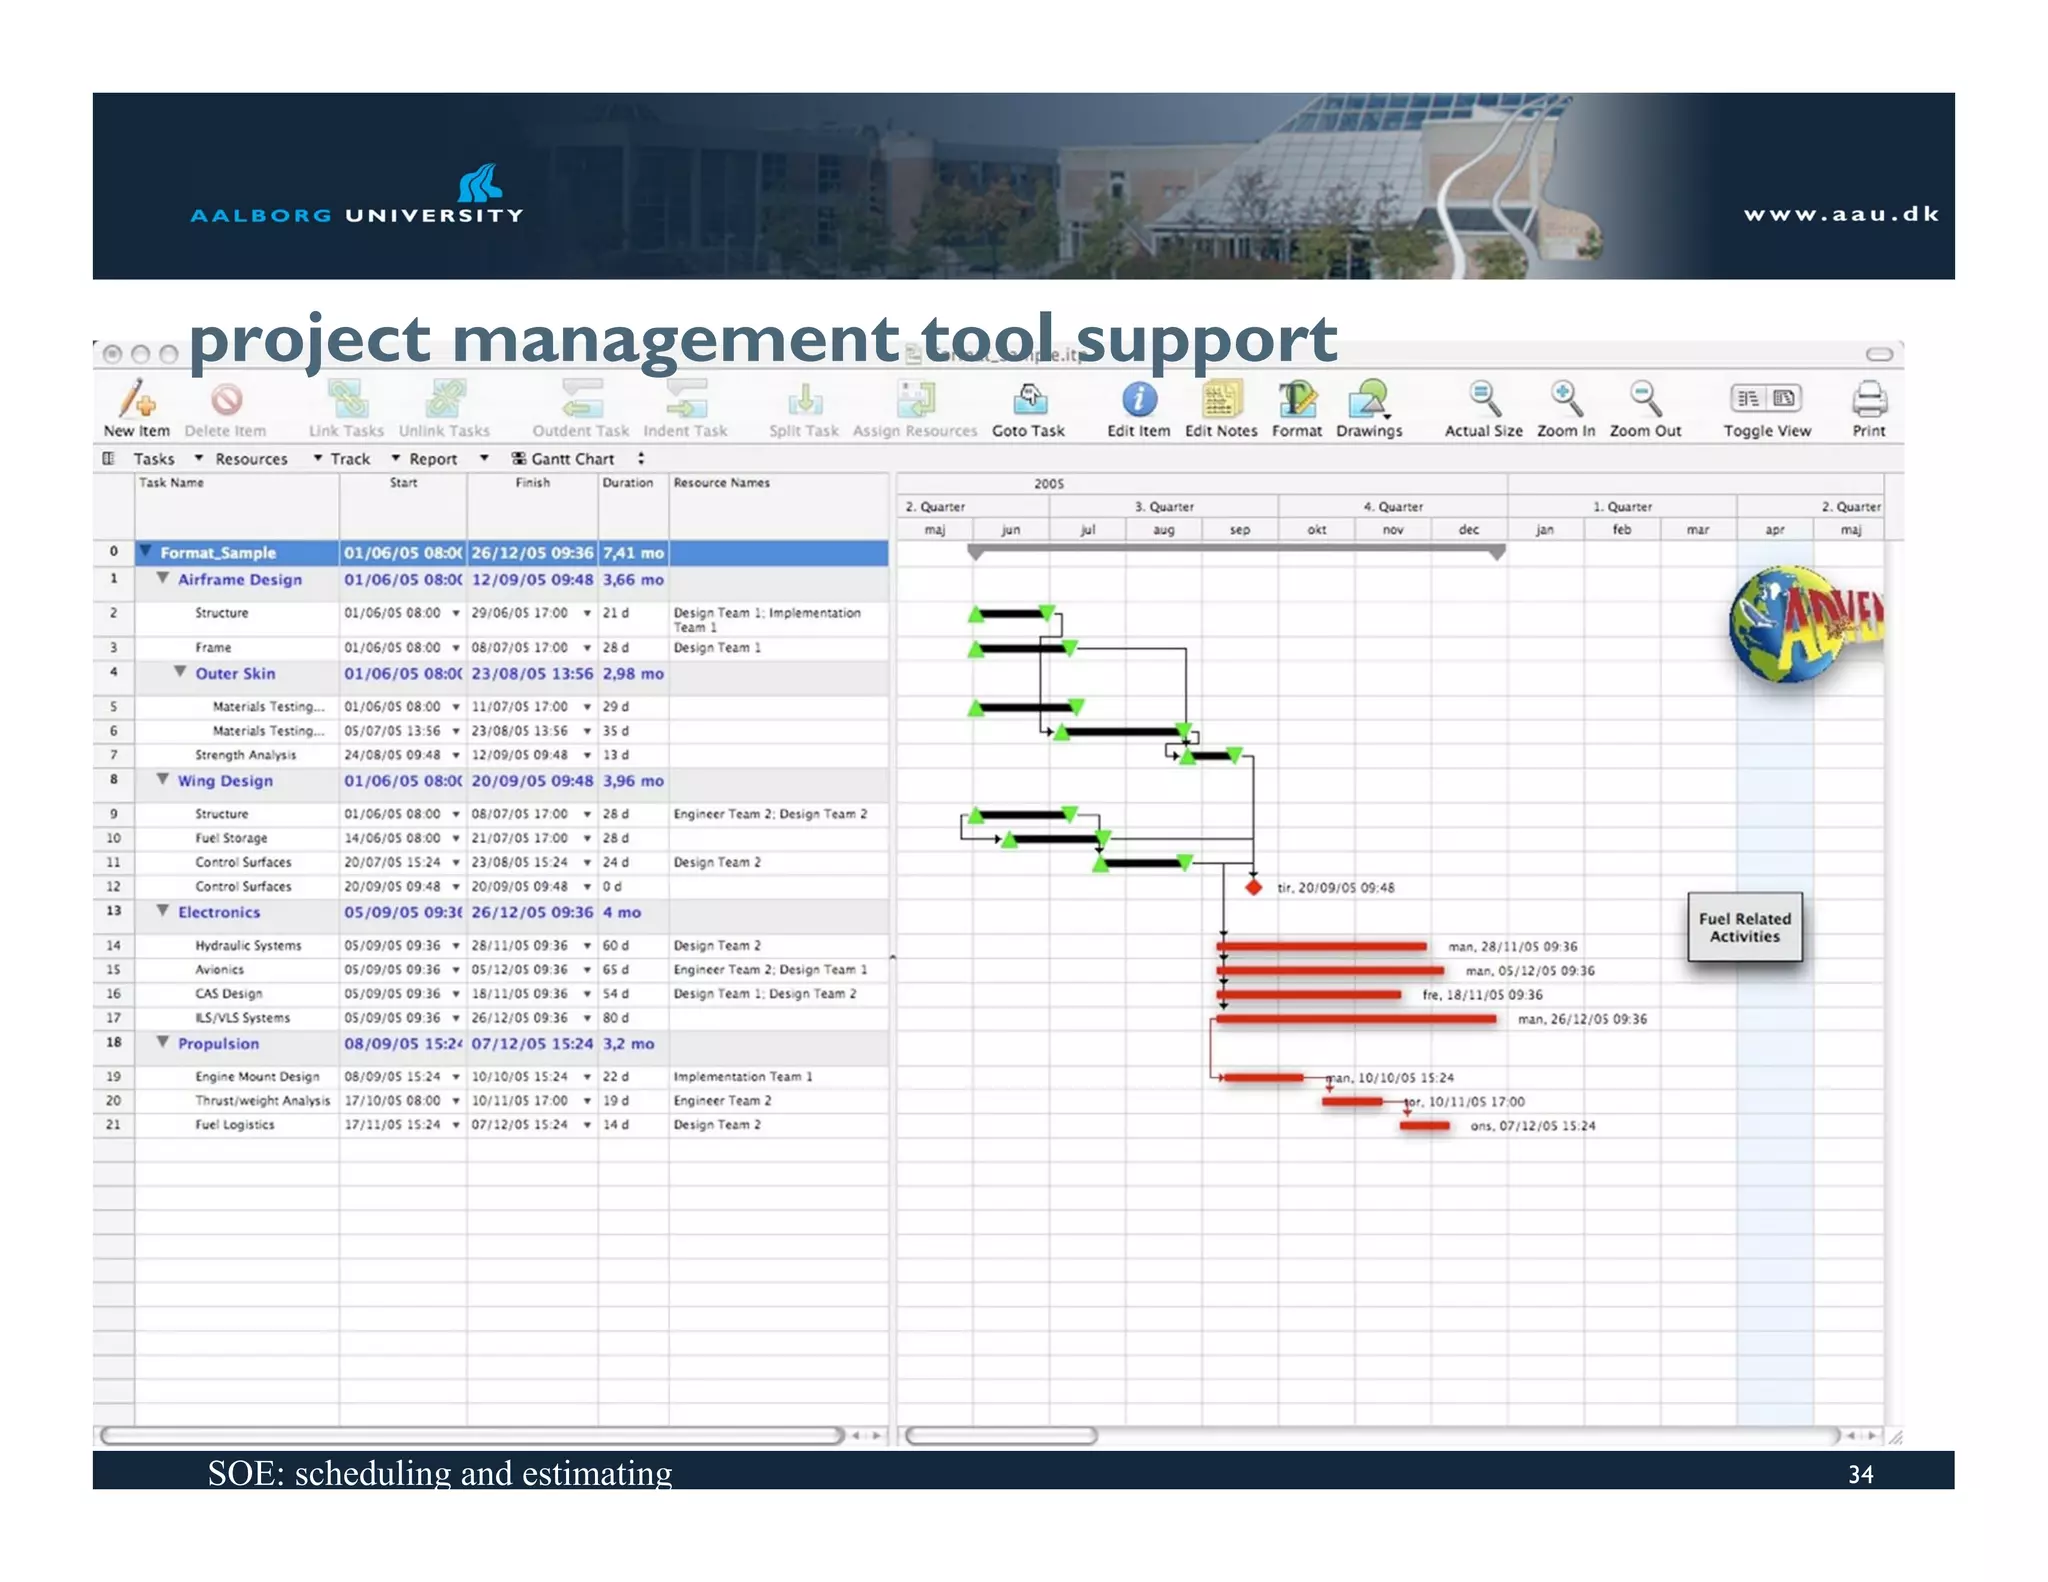Click the Format toolbar icon
The image size is (2048, 1582).
[1297, 399]
